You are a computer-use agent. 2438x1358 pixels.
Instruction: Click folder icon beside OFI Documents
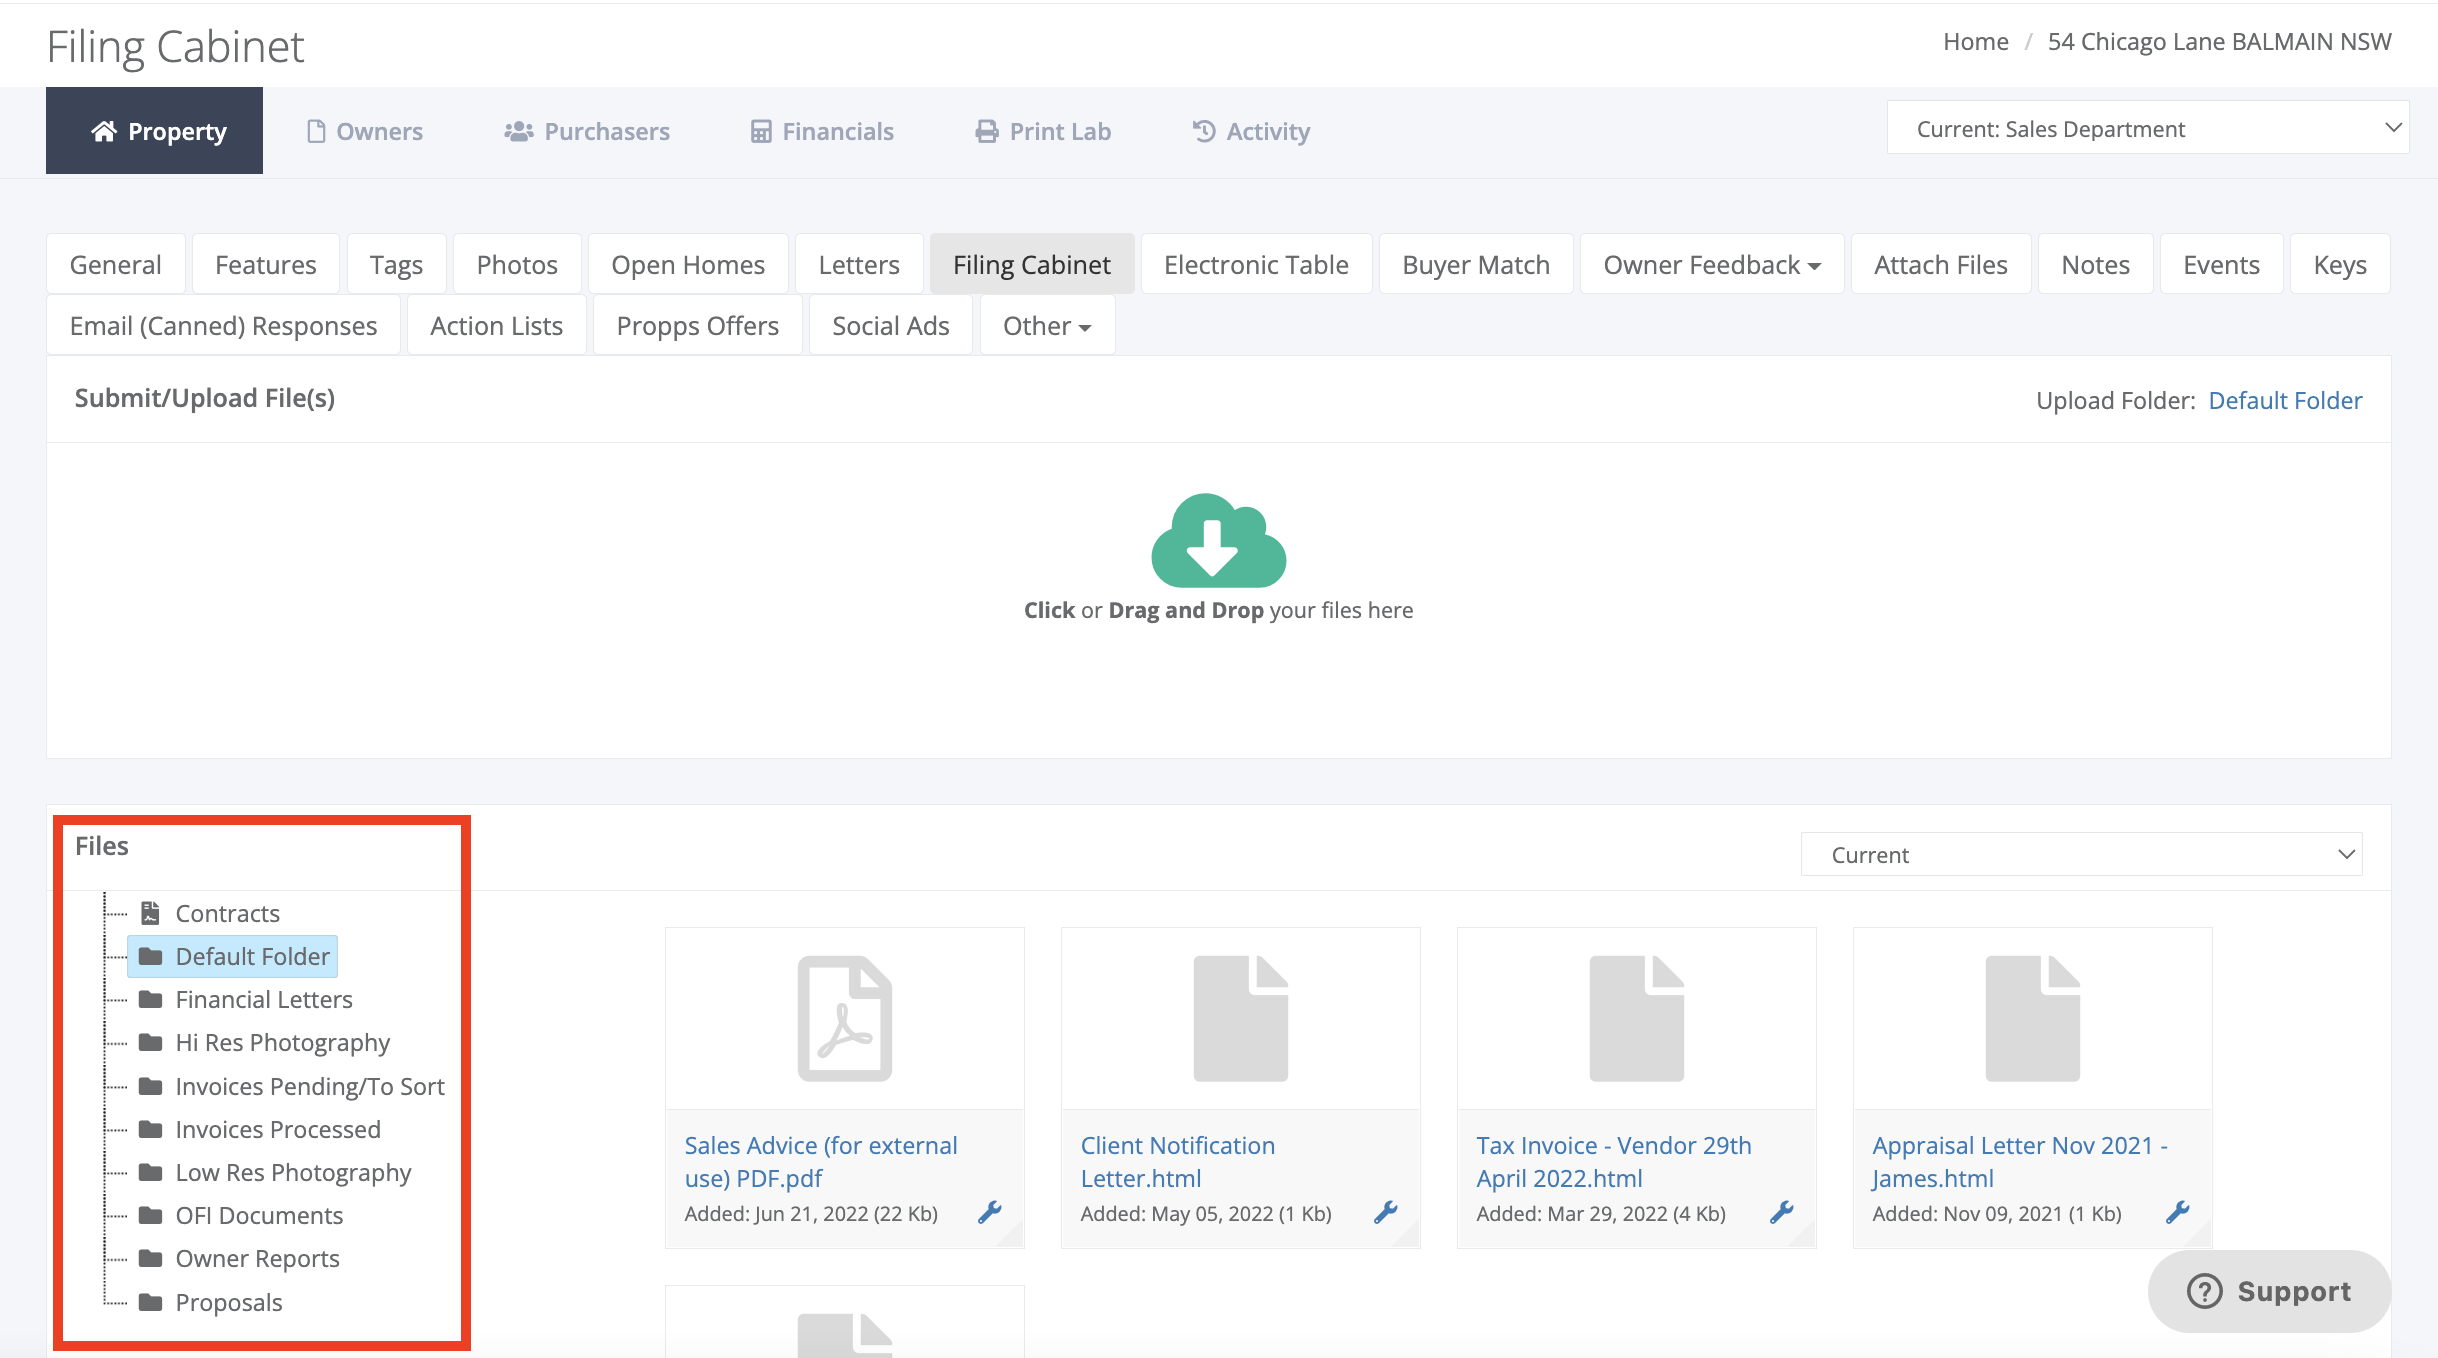[x=151, y=1215]
